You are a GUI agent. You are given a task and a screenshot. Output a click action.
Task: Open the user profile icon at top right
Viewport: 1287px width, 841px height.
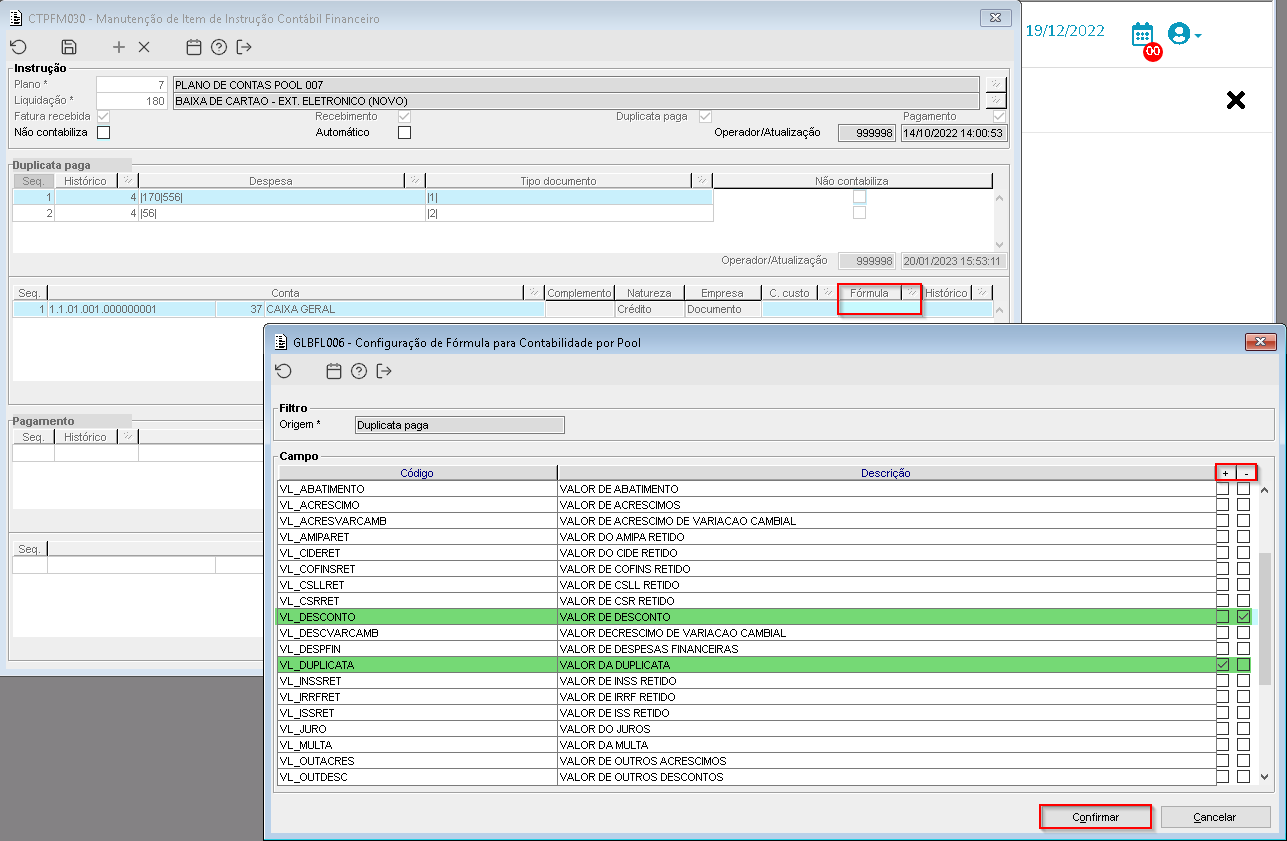pyautogui.click(x=1179, y=34)
